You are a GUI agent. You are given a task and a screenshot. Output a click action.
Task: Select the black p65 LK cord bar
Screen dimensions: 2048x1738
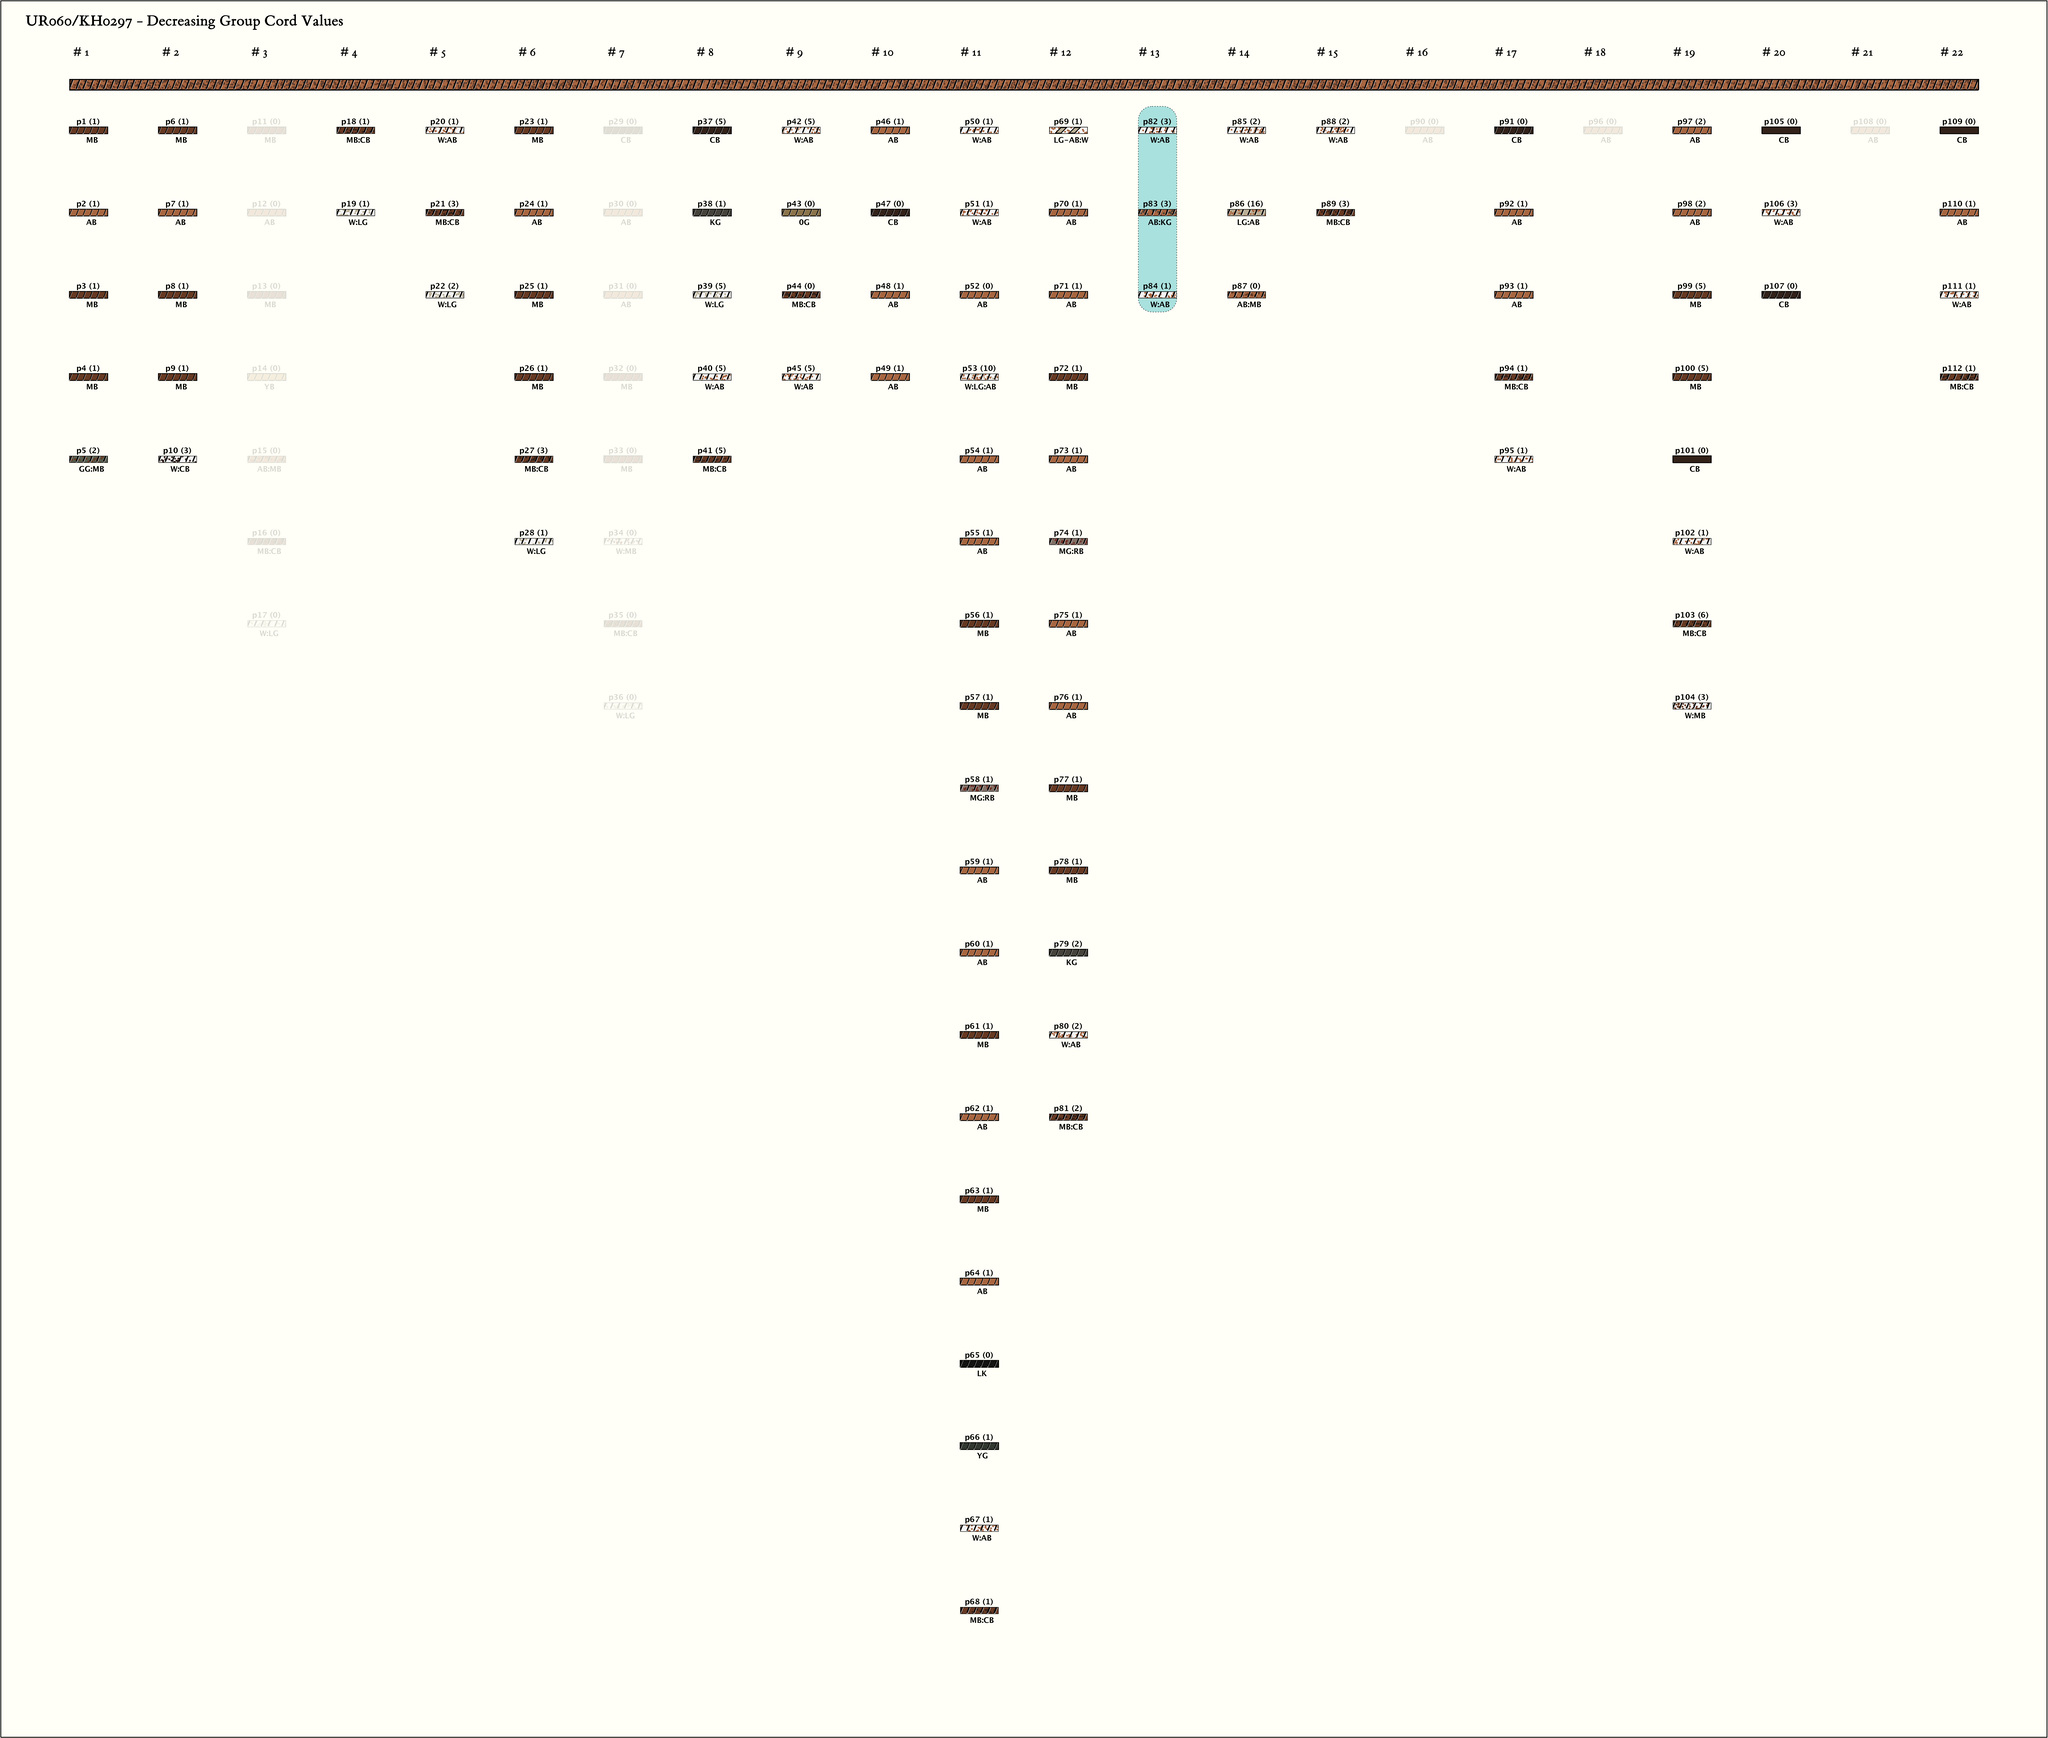point(979,1364)
